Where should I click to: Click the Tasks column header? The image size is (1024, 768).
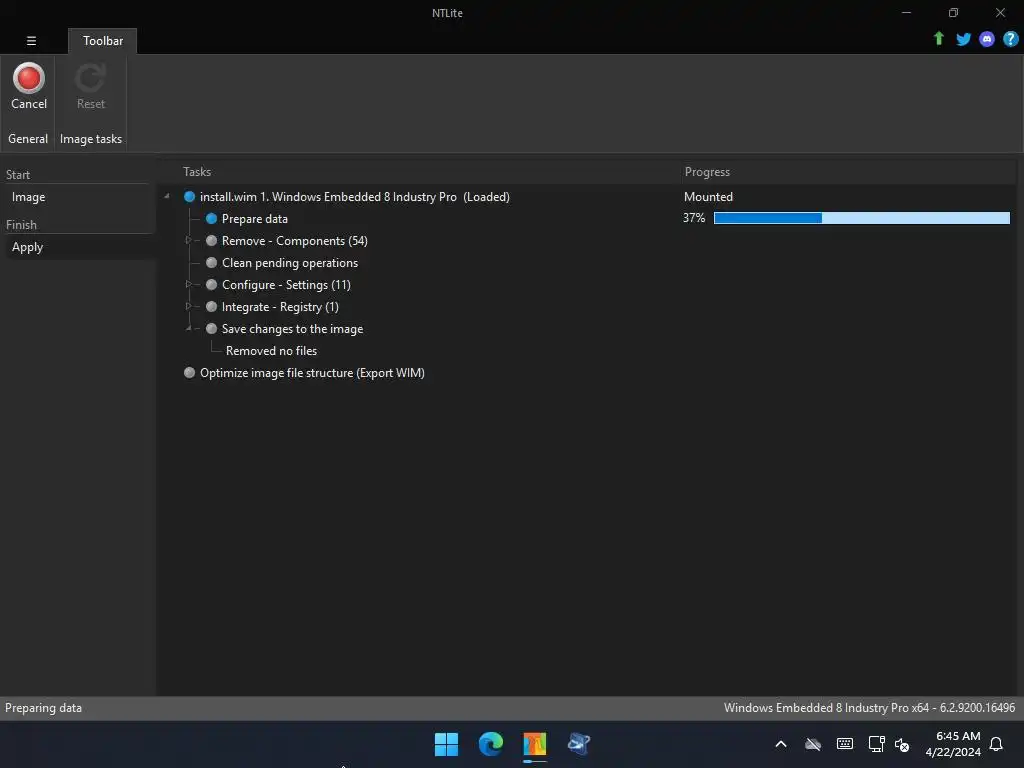point(197,172)
